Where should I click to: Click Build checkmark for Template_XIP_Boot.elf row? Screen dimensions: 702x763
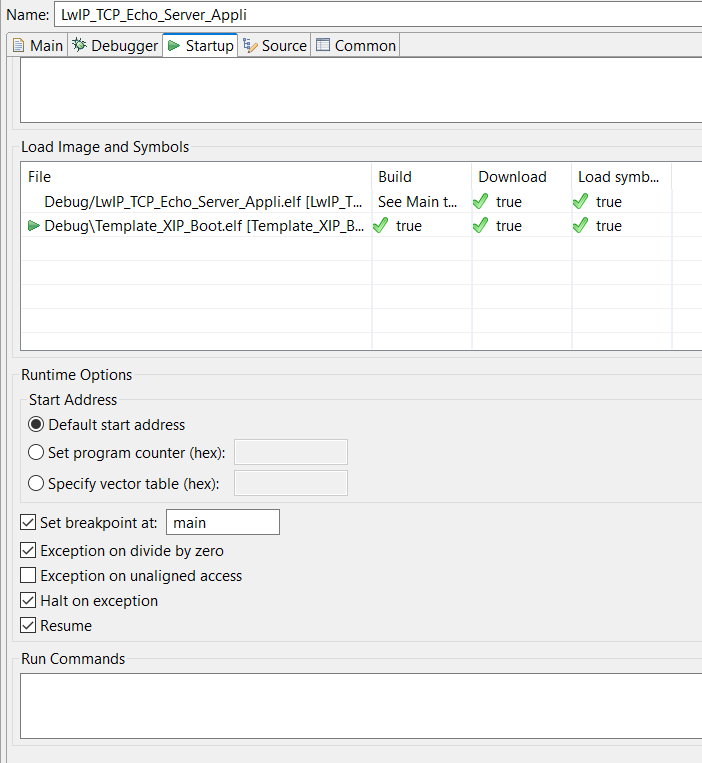pyautogui.click(x=381, y=226)
